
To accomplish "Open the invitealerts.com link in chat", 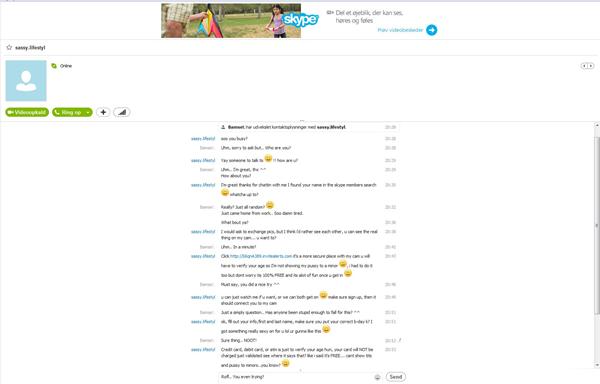I will click(261, 256).
